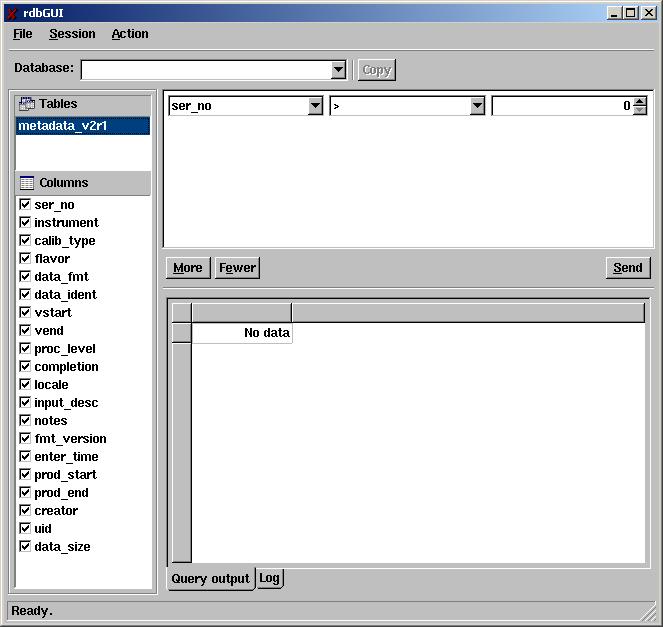Viewport: 663px width, 627px height.
Task: Click the Tables panel header icon
Action: pyautogui.click(x=27, y=104)
